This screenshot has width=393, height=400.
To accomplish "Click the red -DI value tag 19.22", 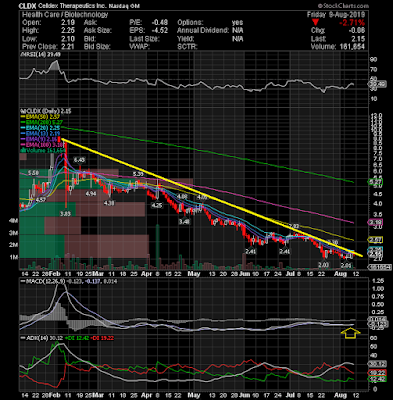I will pos(376,372).
